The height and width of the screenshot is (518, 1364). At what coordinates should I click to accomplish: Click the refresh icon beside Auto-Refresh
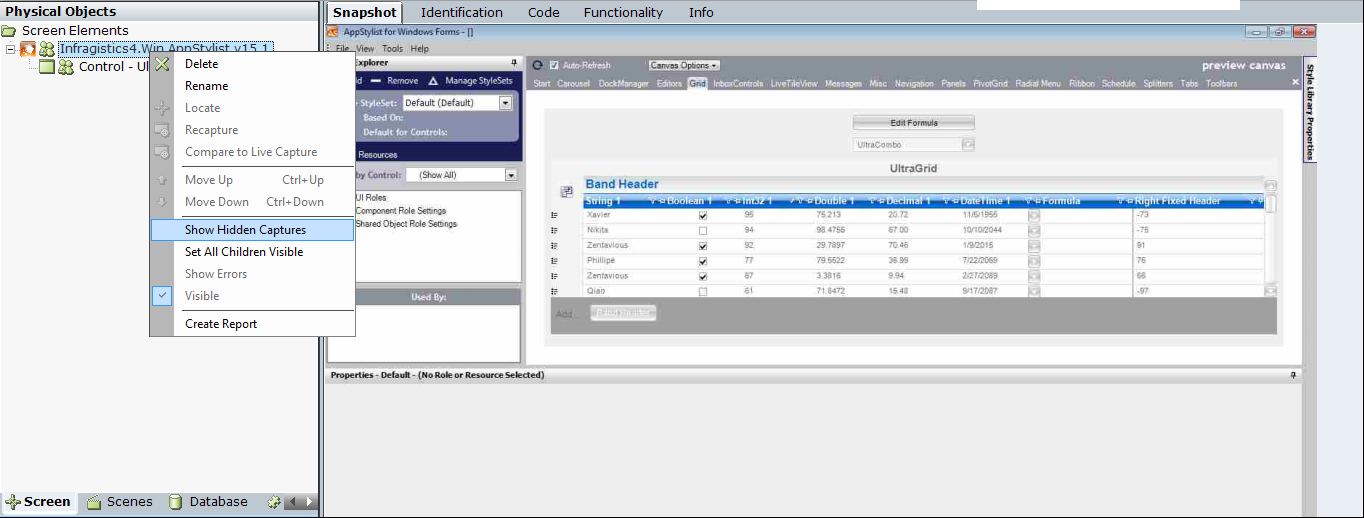point(537,65)
